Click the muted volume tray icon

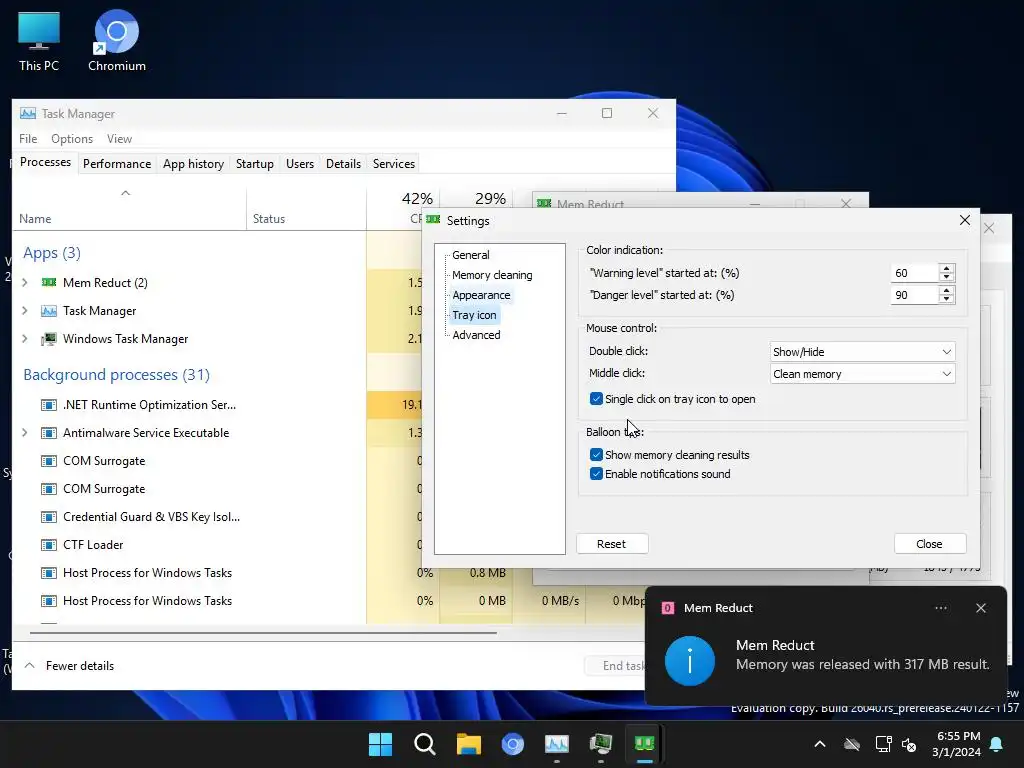909,744
